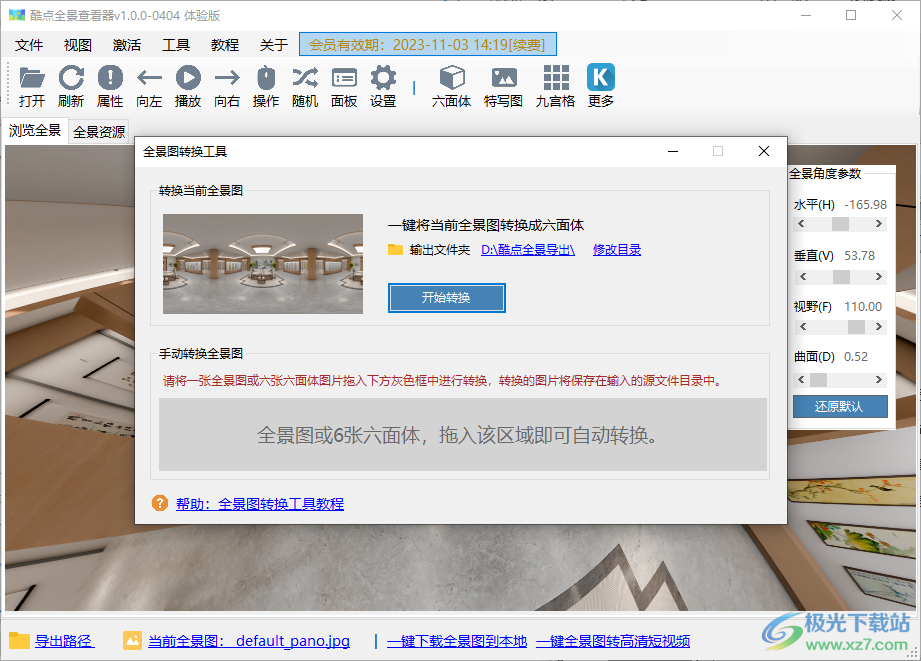Image resolution: width=921 pixels, height=661 pixels.
Task: Click the 水平(H) slider thumb
Action: [841, 224]
